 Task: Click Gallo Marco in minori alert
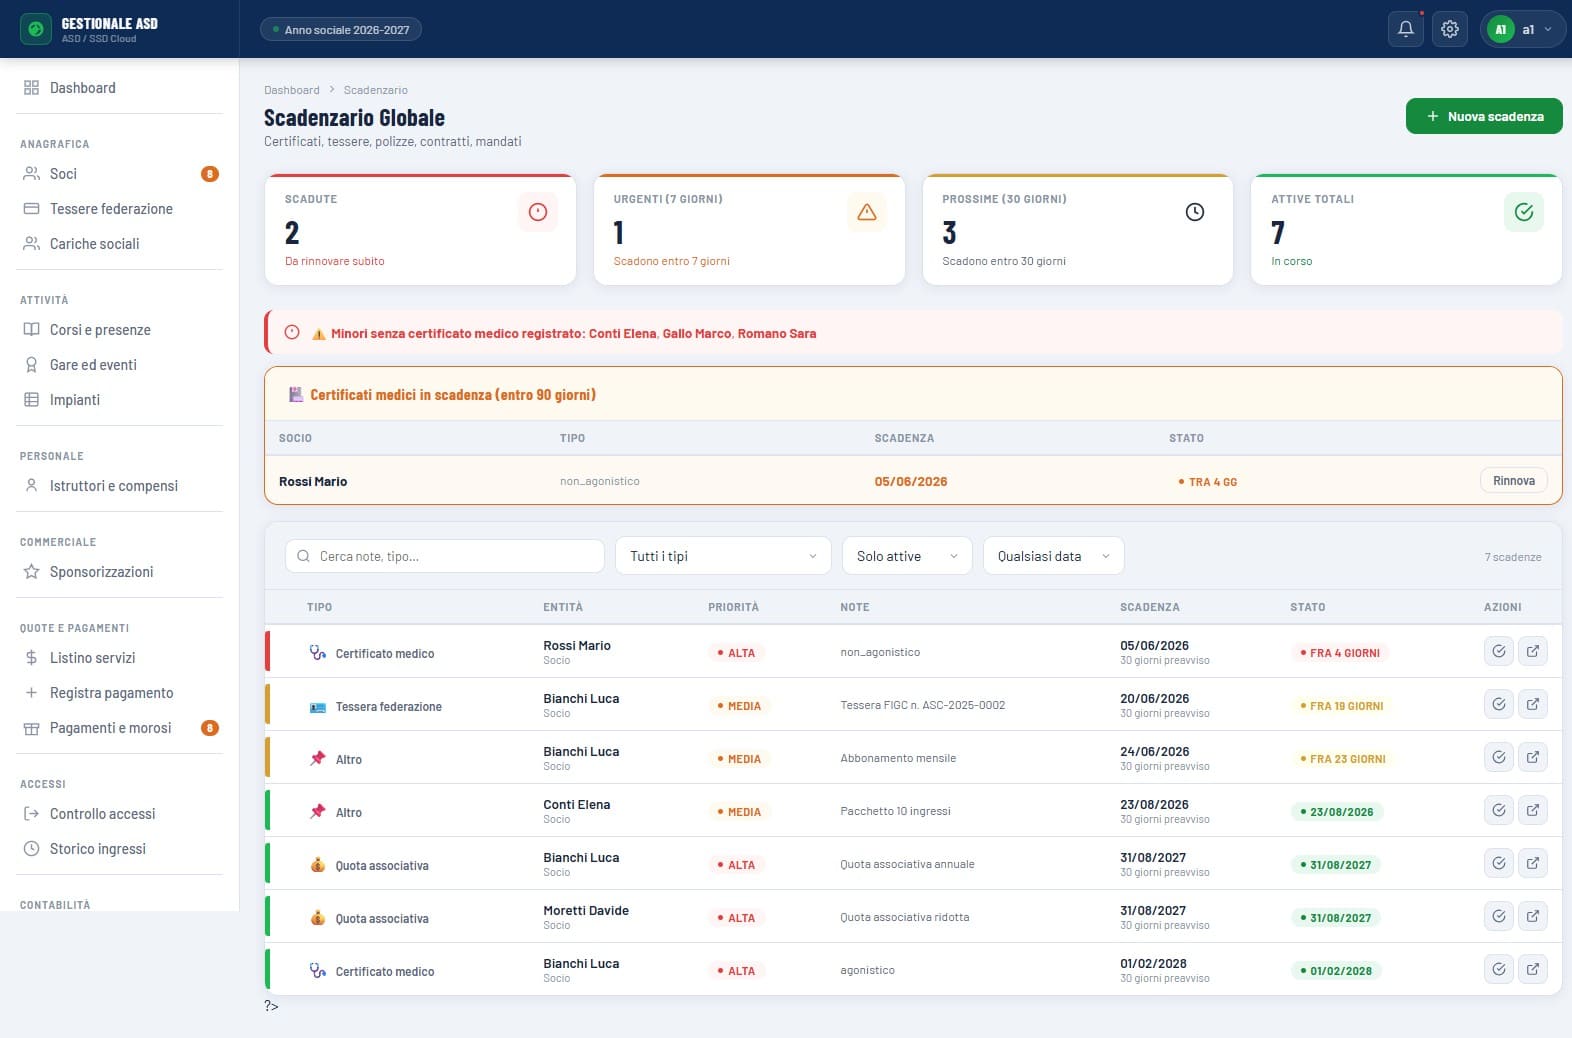click(697, 333)
